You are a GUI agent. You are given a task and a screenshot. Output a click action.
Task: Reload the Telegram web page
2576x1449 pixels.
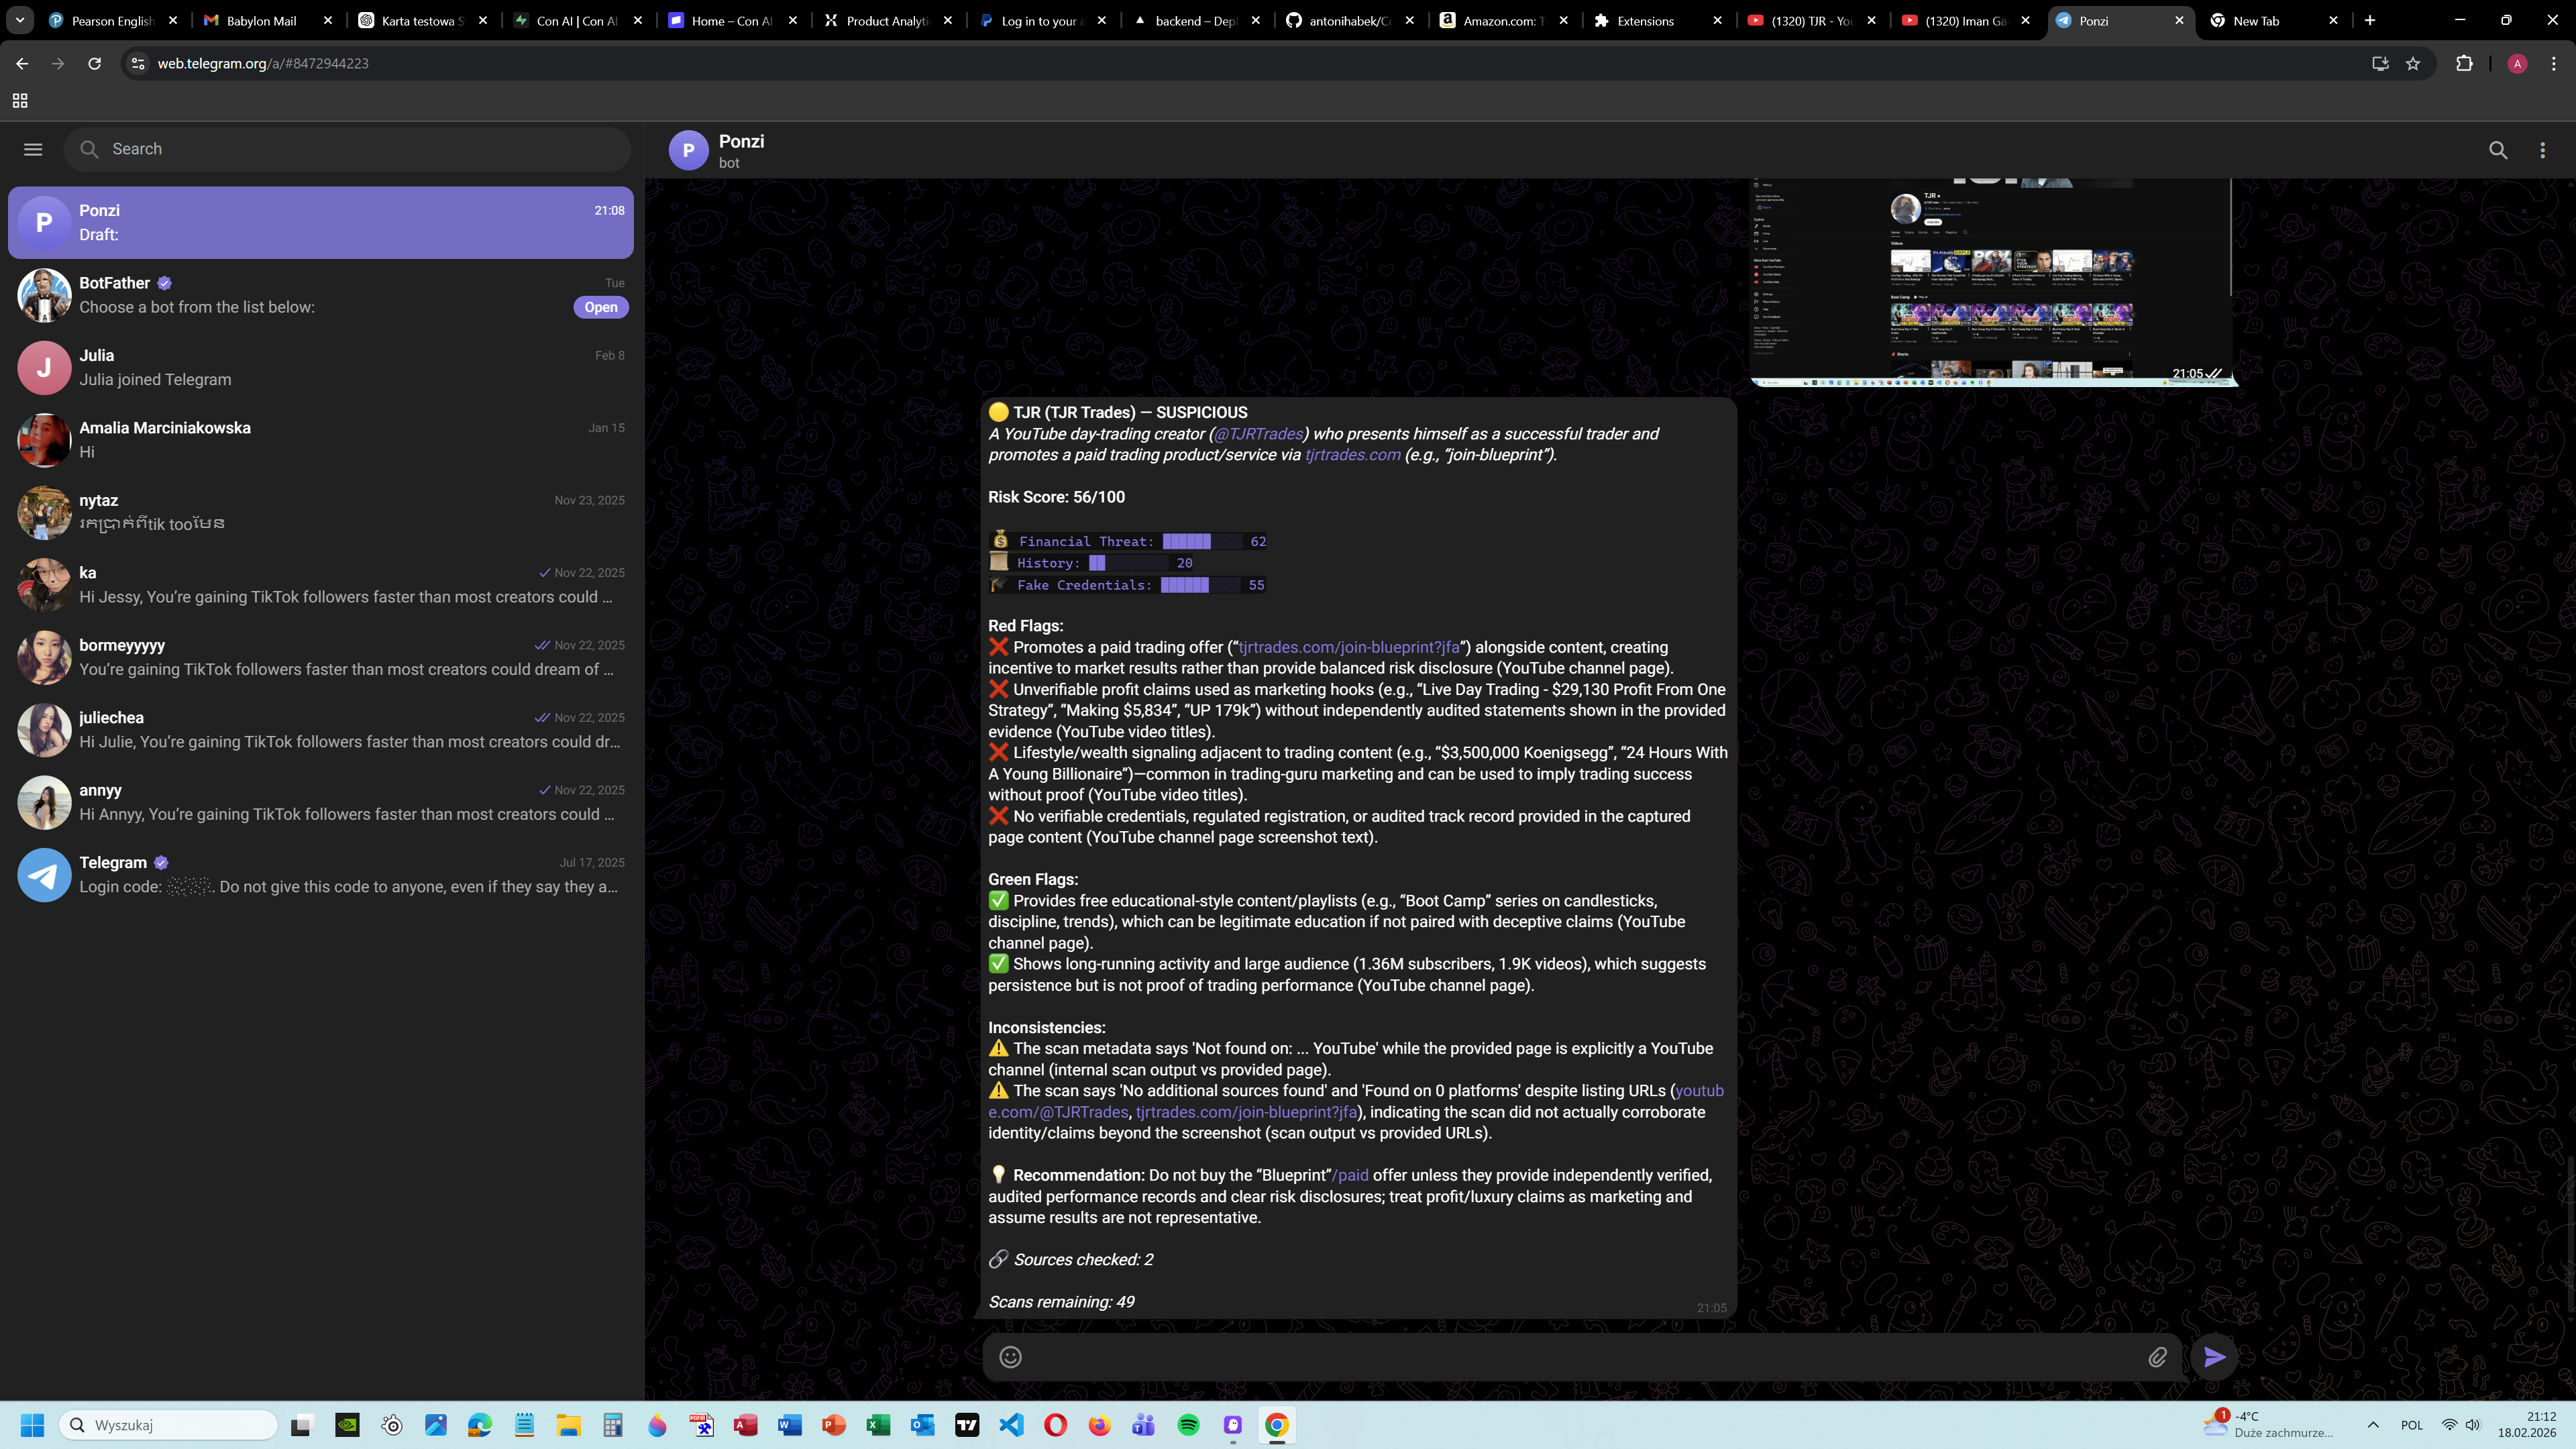[94, 63]
